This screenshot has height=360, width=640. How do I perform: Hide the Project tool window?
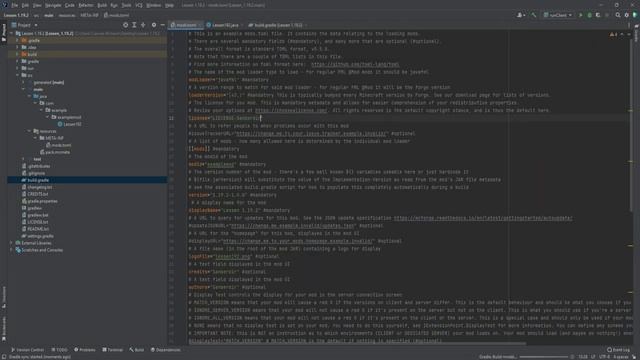(x=162, y=25)
